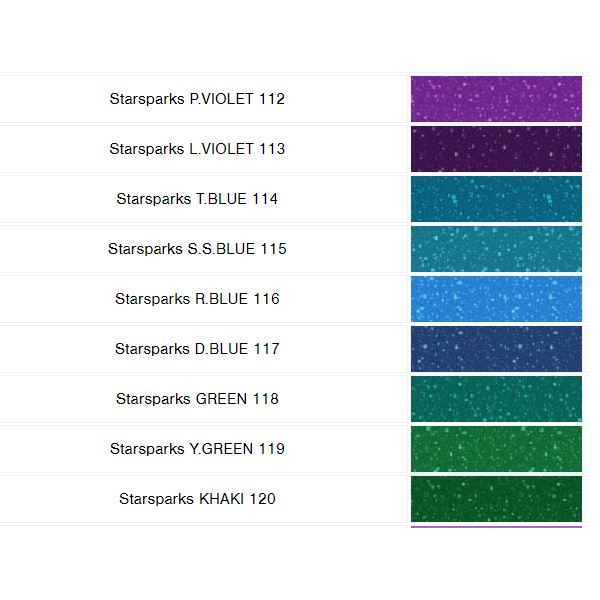The image size is (600, 600).
Task: Pick the R.BLUE 116 bright blue swatch
Action: (496, 299)
